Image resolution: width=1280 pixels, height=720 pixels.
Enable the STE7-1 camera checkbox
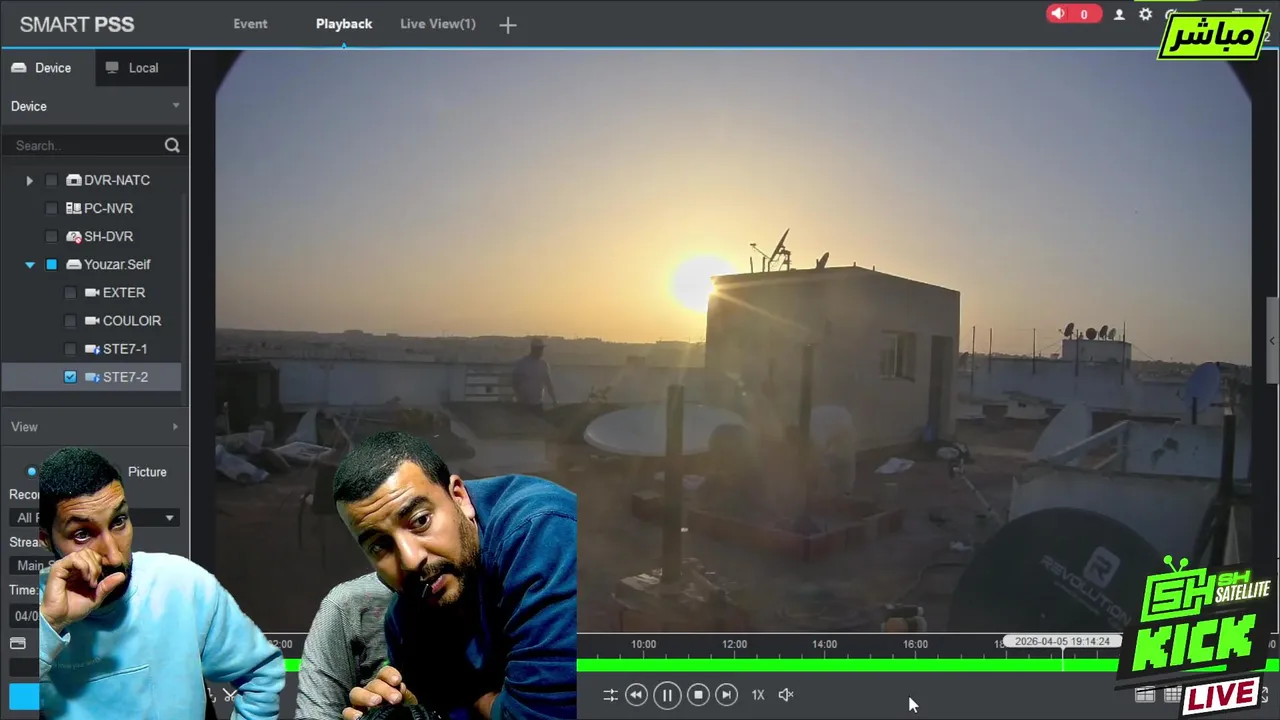[x=70, y=348]
